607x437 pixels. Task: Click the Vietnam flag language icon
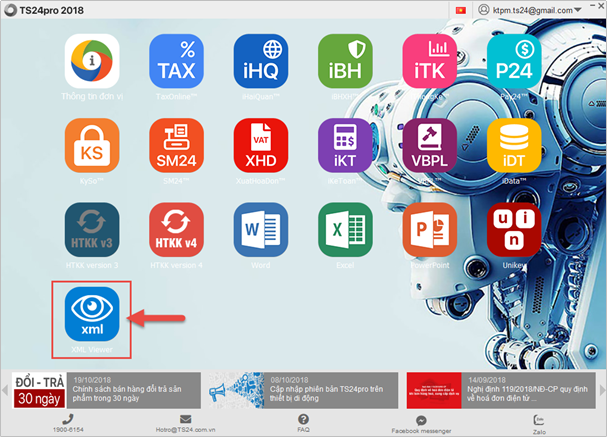tap(461, 10)
